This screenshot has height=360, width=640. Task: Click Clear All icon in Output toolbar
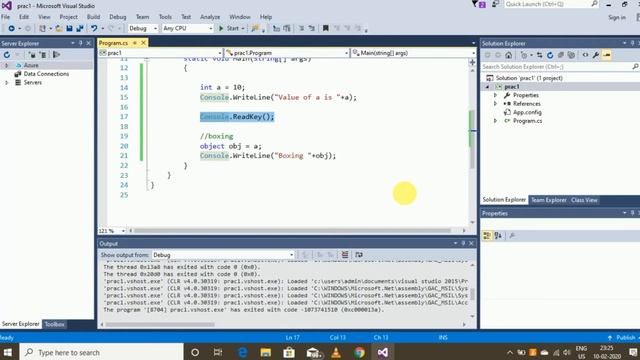(345, 255)
